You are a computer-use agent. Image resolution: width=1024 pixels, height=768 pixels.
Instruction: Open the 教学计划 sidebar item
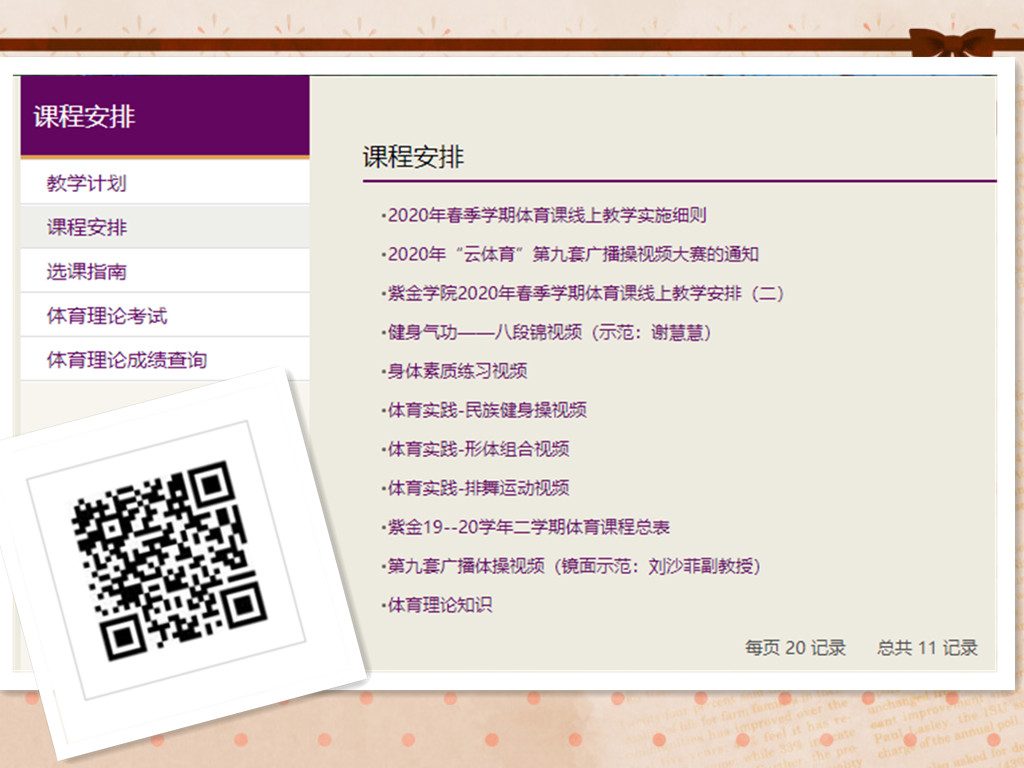86,184
